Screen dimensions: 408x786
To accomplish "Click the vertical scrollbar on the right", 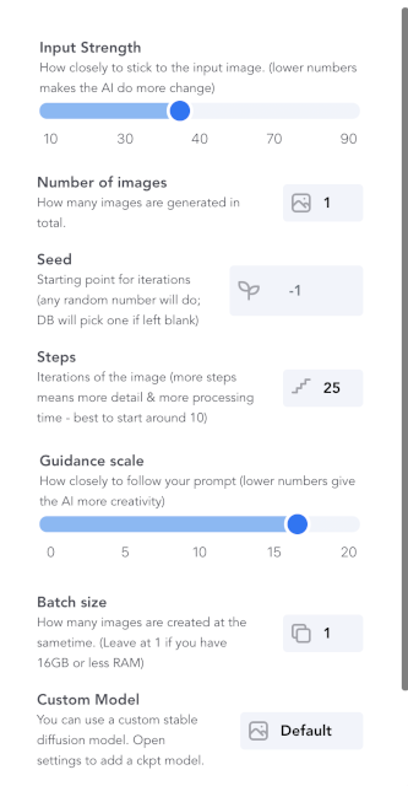I will (404, 349).
